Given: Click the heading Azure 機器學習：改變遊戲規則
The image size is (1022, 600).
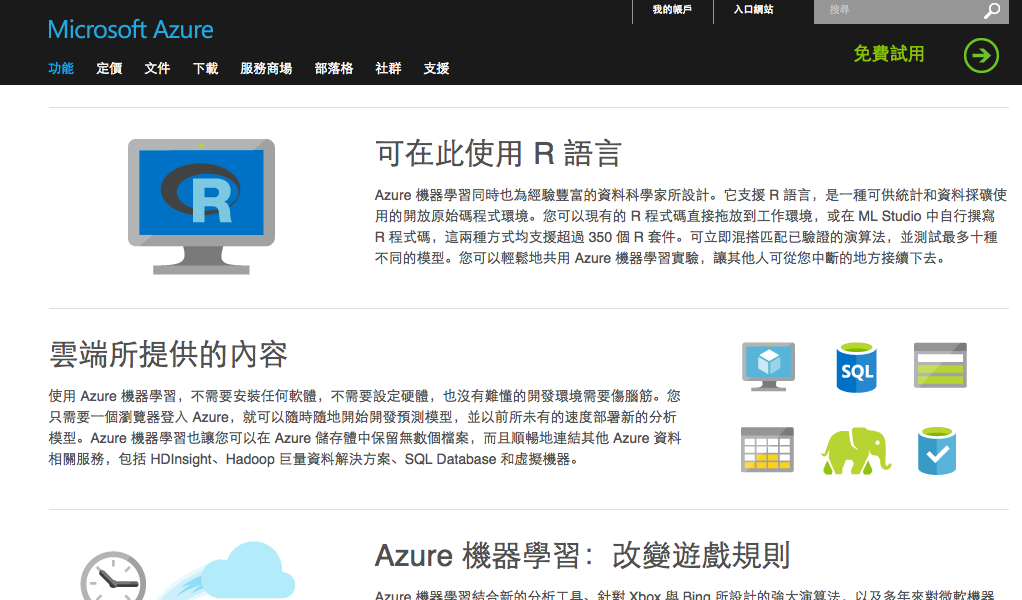Looking at the screenshot, I should pos(582,556).
